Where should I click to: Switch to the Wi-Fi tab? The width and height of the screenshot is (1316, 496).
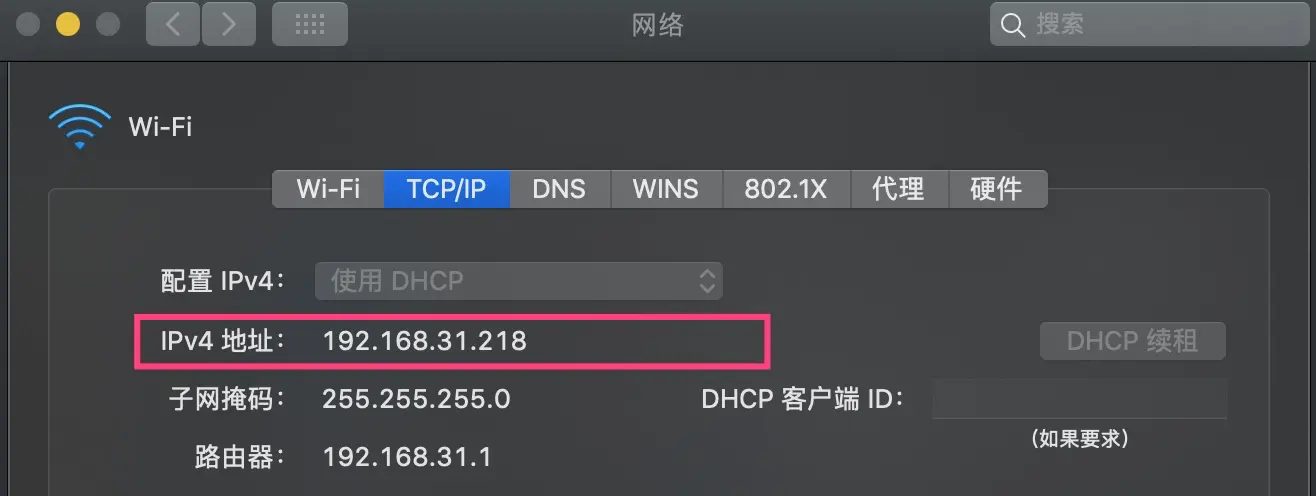pyautogui.click(x=328, y=188)
